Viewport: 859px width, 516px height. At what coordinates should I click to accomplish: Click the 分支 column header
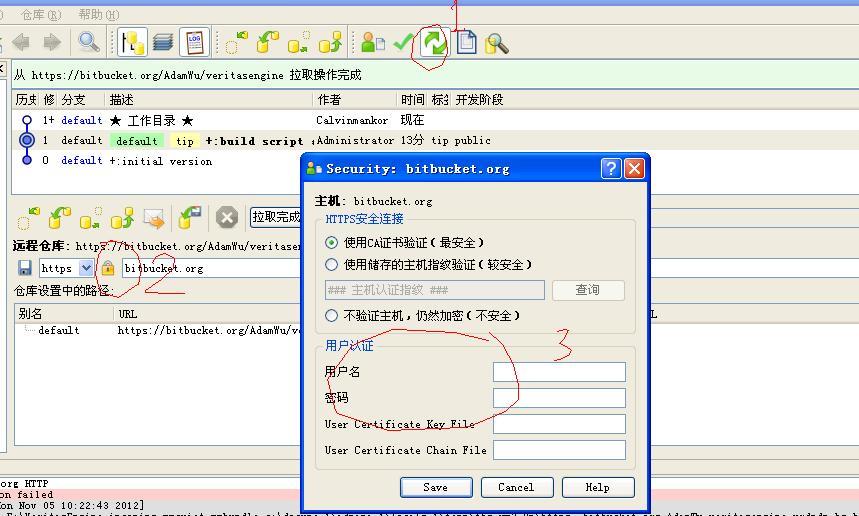[81, 99]
